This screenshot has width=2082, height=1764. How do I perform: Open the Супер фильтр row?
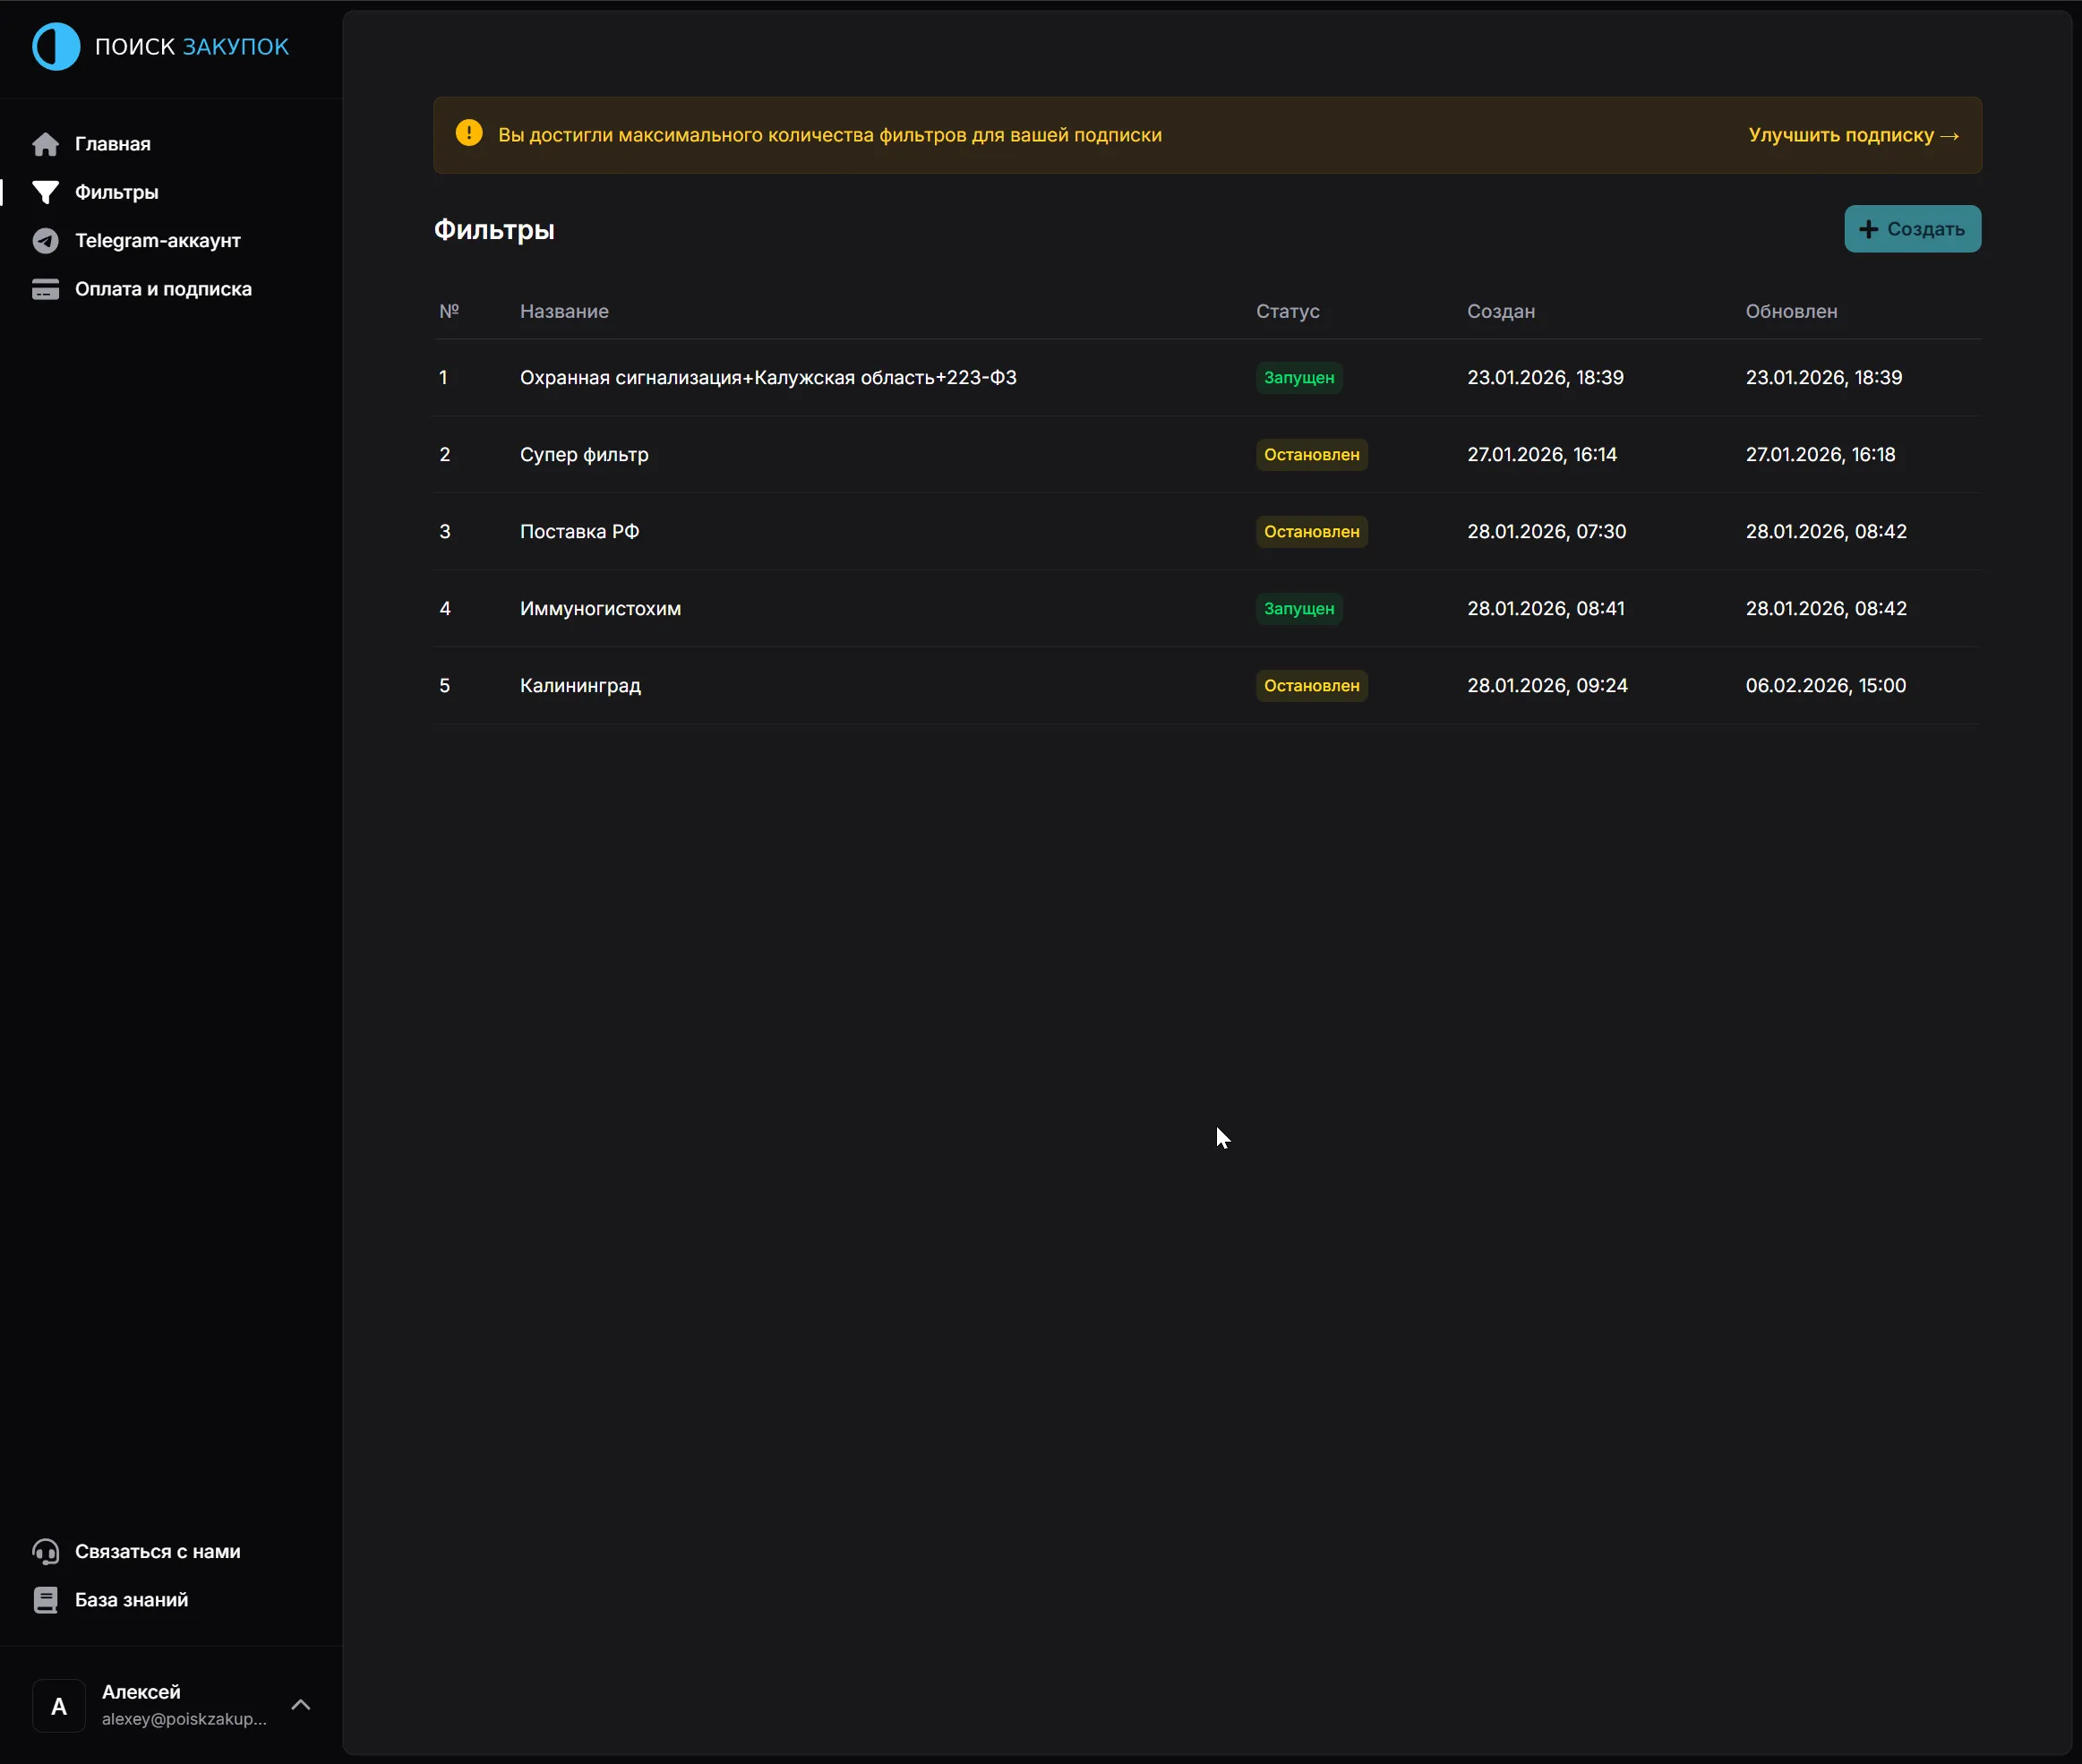click(584, 455)
